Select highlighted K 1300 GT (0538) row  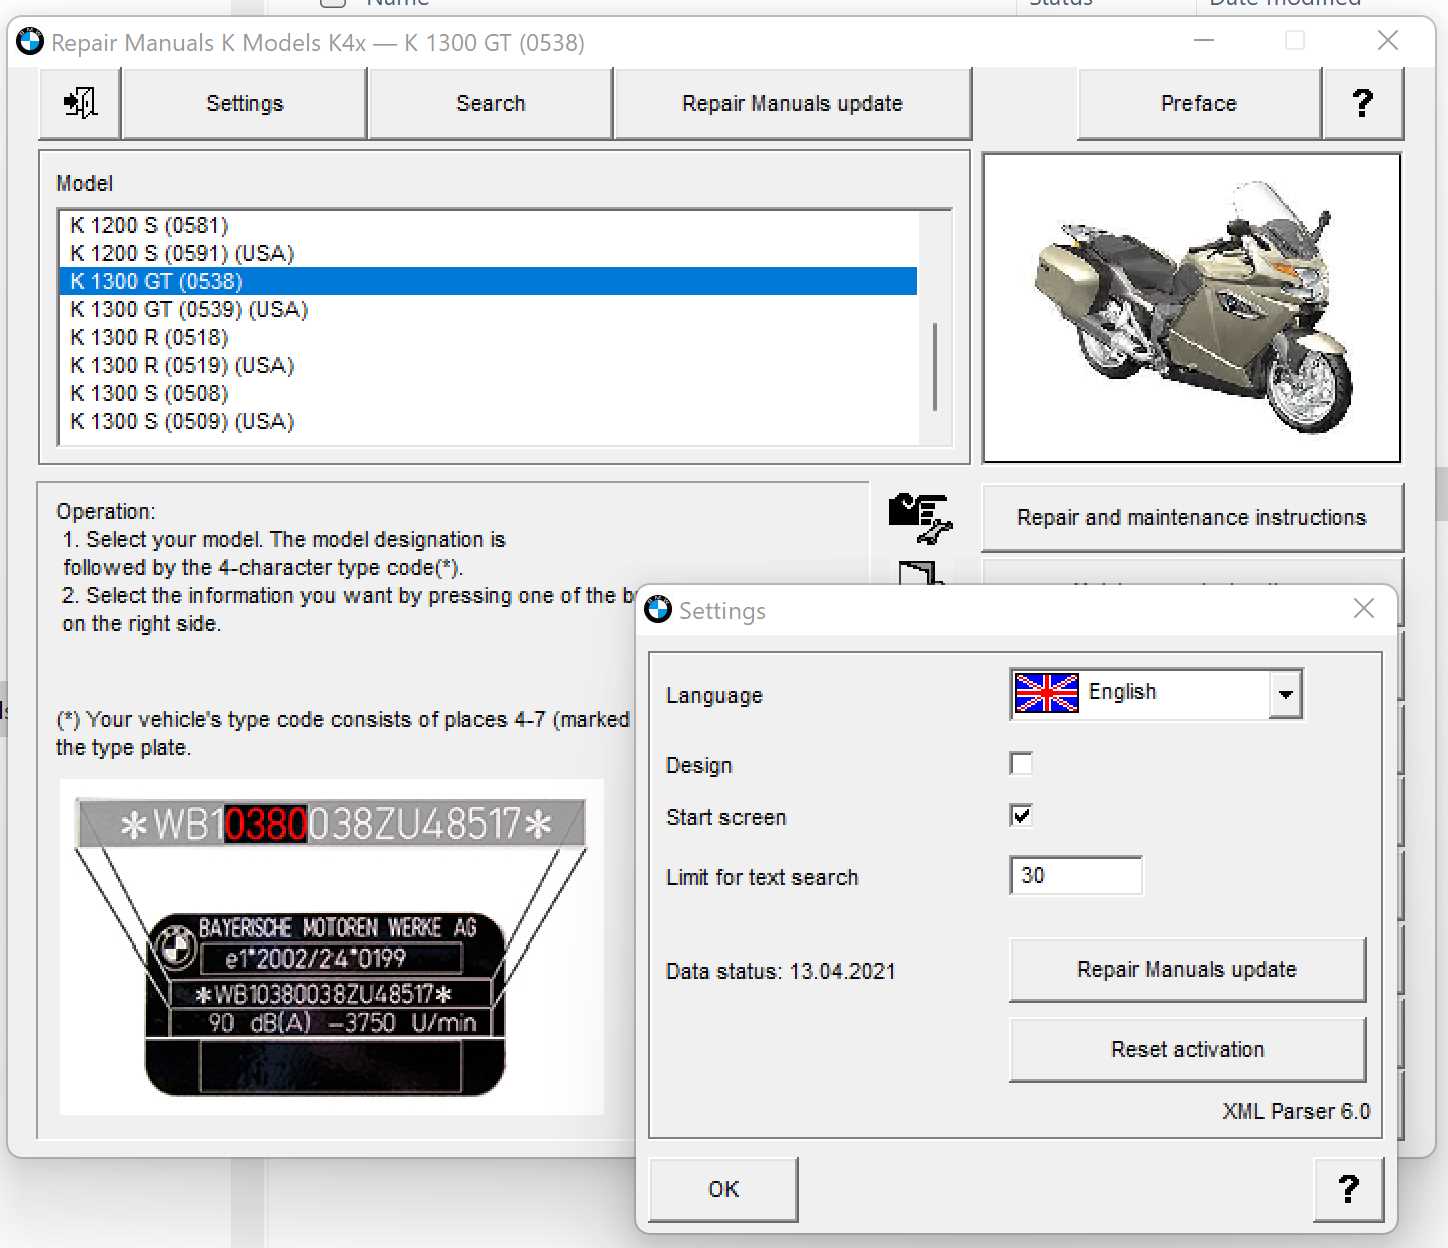pos(488,281)
